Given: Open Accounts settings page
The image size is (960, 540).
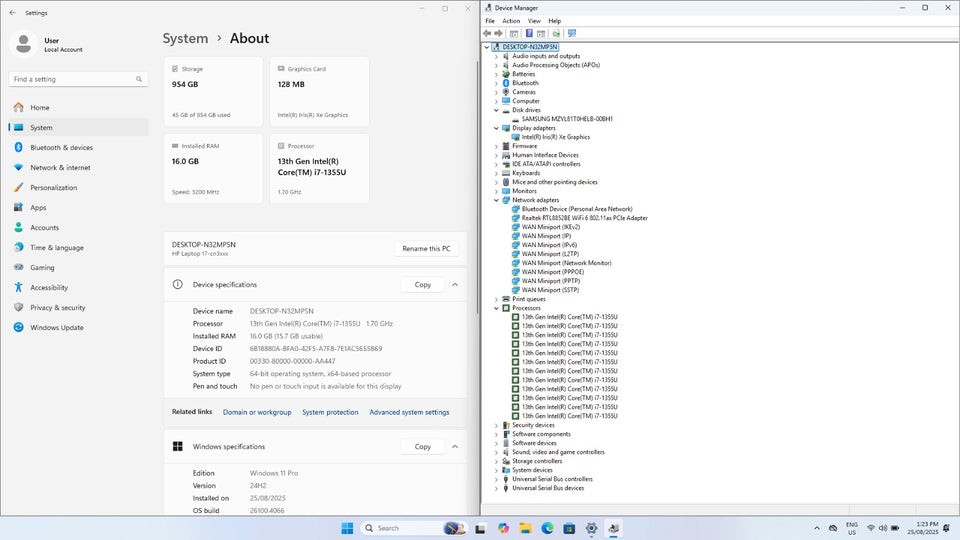Looking at the screenshot, I should (78, 227).
